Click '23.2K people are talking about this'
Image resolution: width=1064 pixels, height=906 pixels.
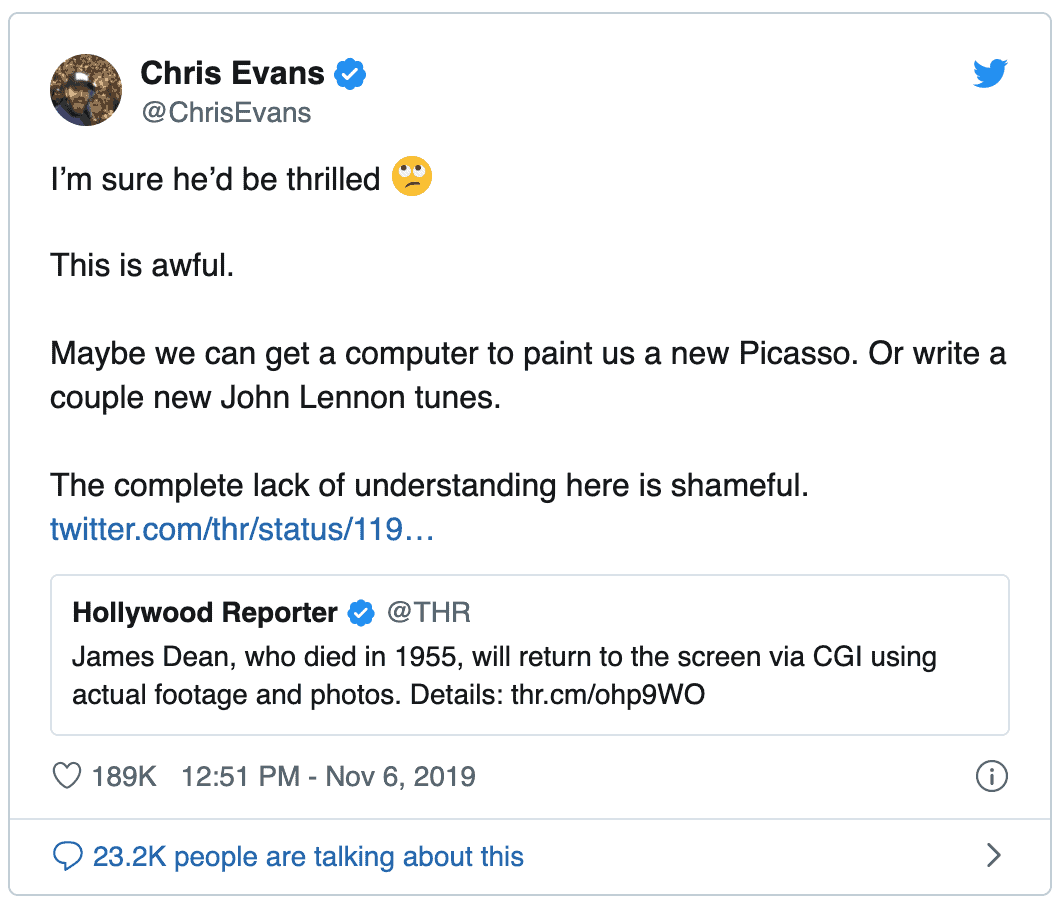pos(305,856)
